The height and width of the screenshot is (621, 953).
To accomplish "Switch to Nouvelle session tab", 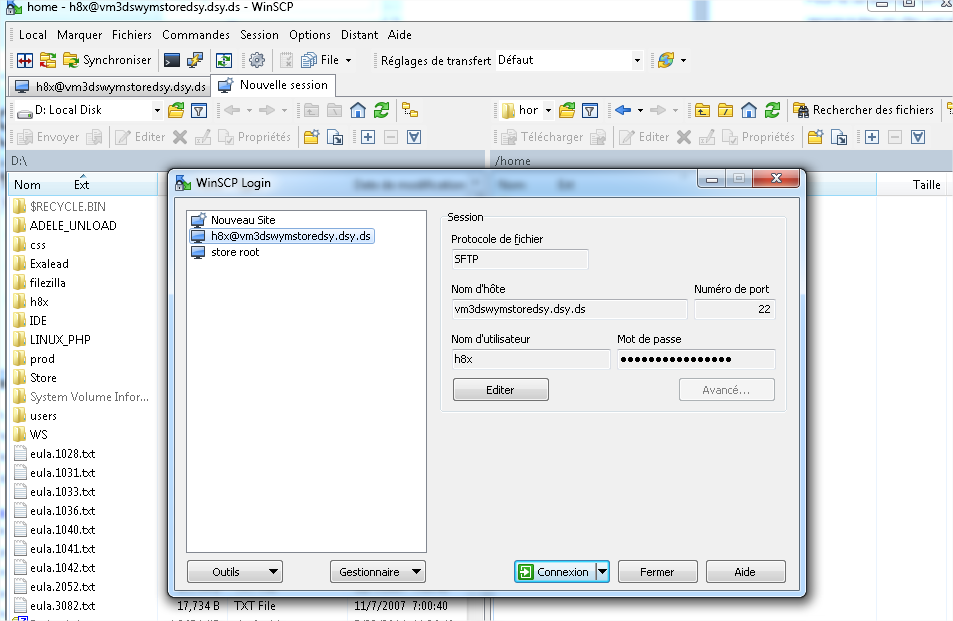I will (x=274, y=85).
